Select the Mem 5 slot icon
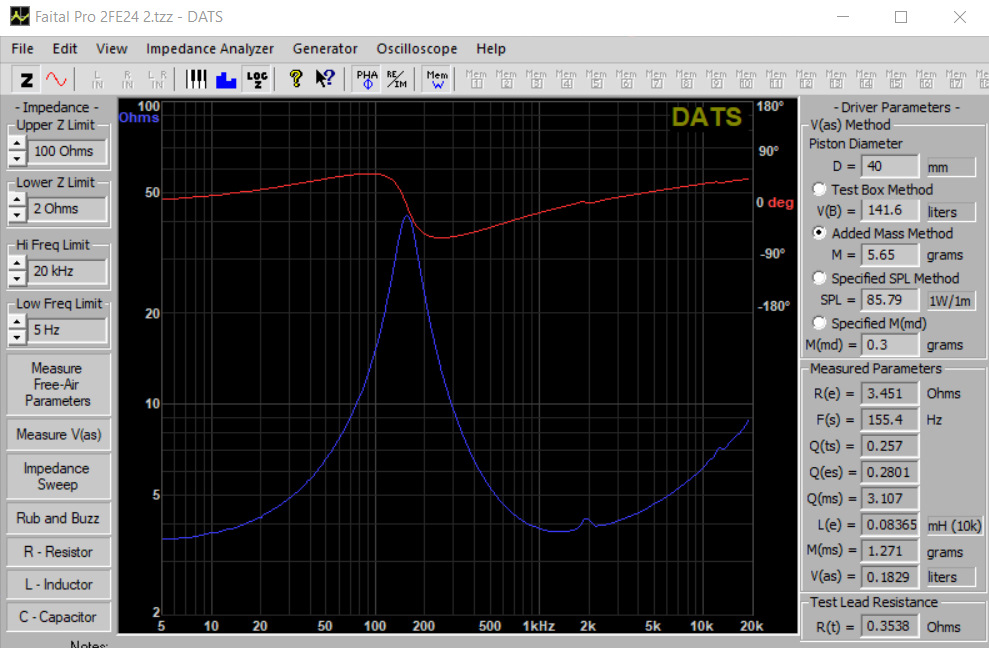The width and height of the screenshot is (989, 648). click(596, 80)
